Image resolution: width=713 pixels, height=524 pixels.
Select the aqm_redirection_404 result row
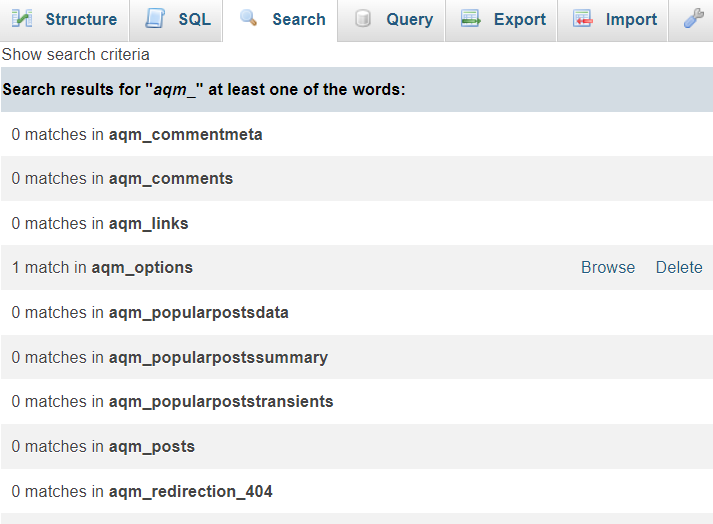(142, 491)
